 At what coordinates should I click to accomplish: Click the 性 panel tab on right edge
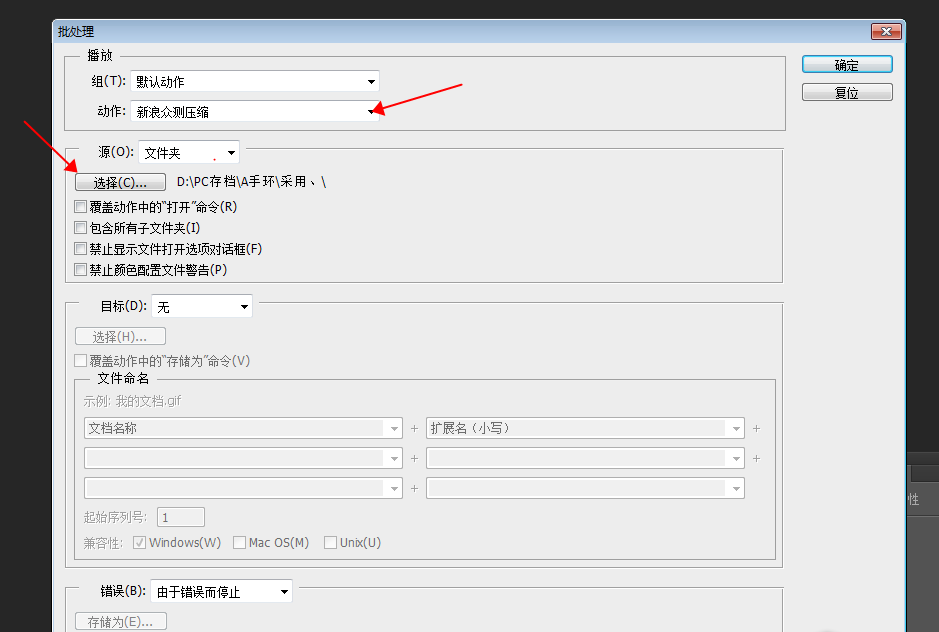click(x=916, y=498)
